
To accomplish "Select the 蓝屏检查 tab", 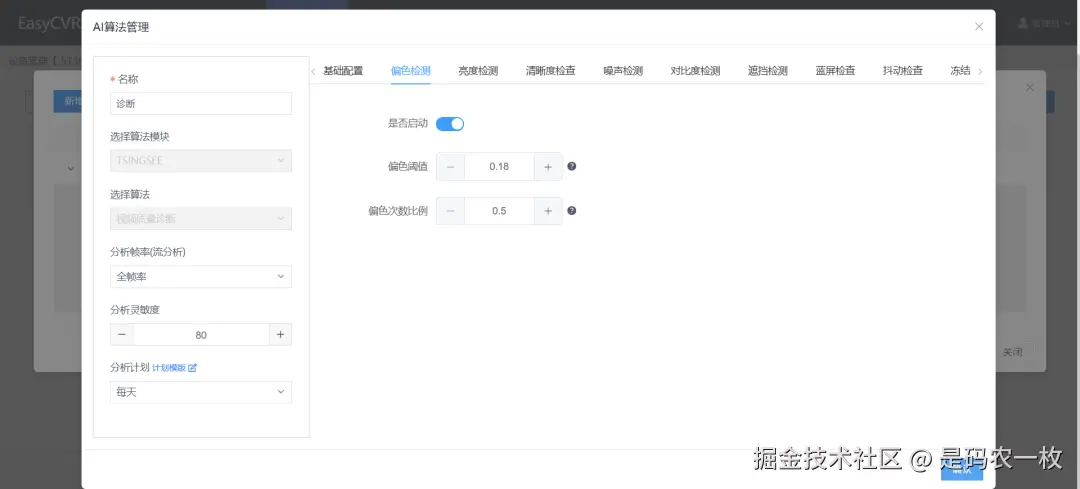I will pyautogui.click(x=835, y=71).
